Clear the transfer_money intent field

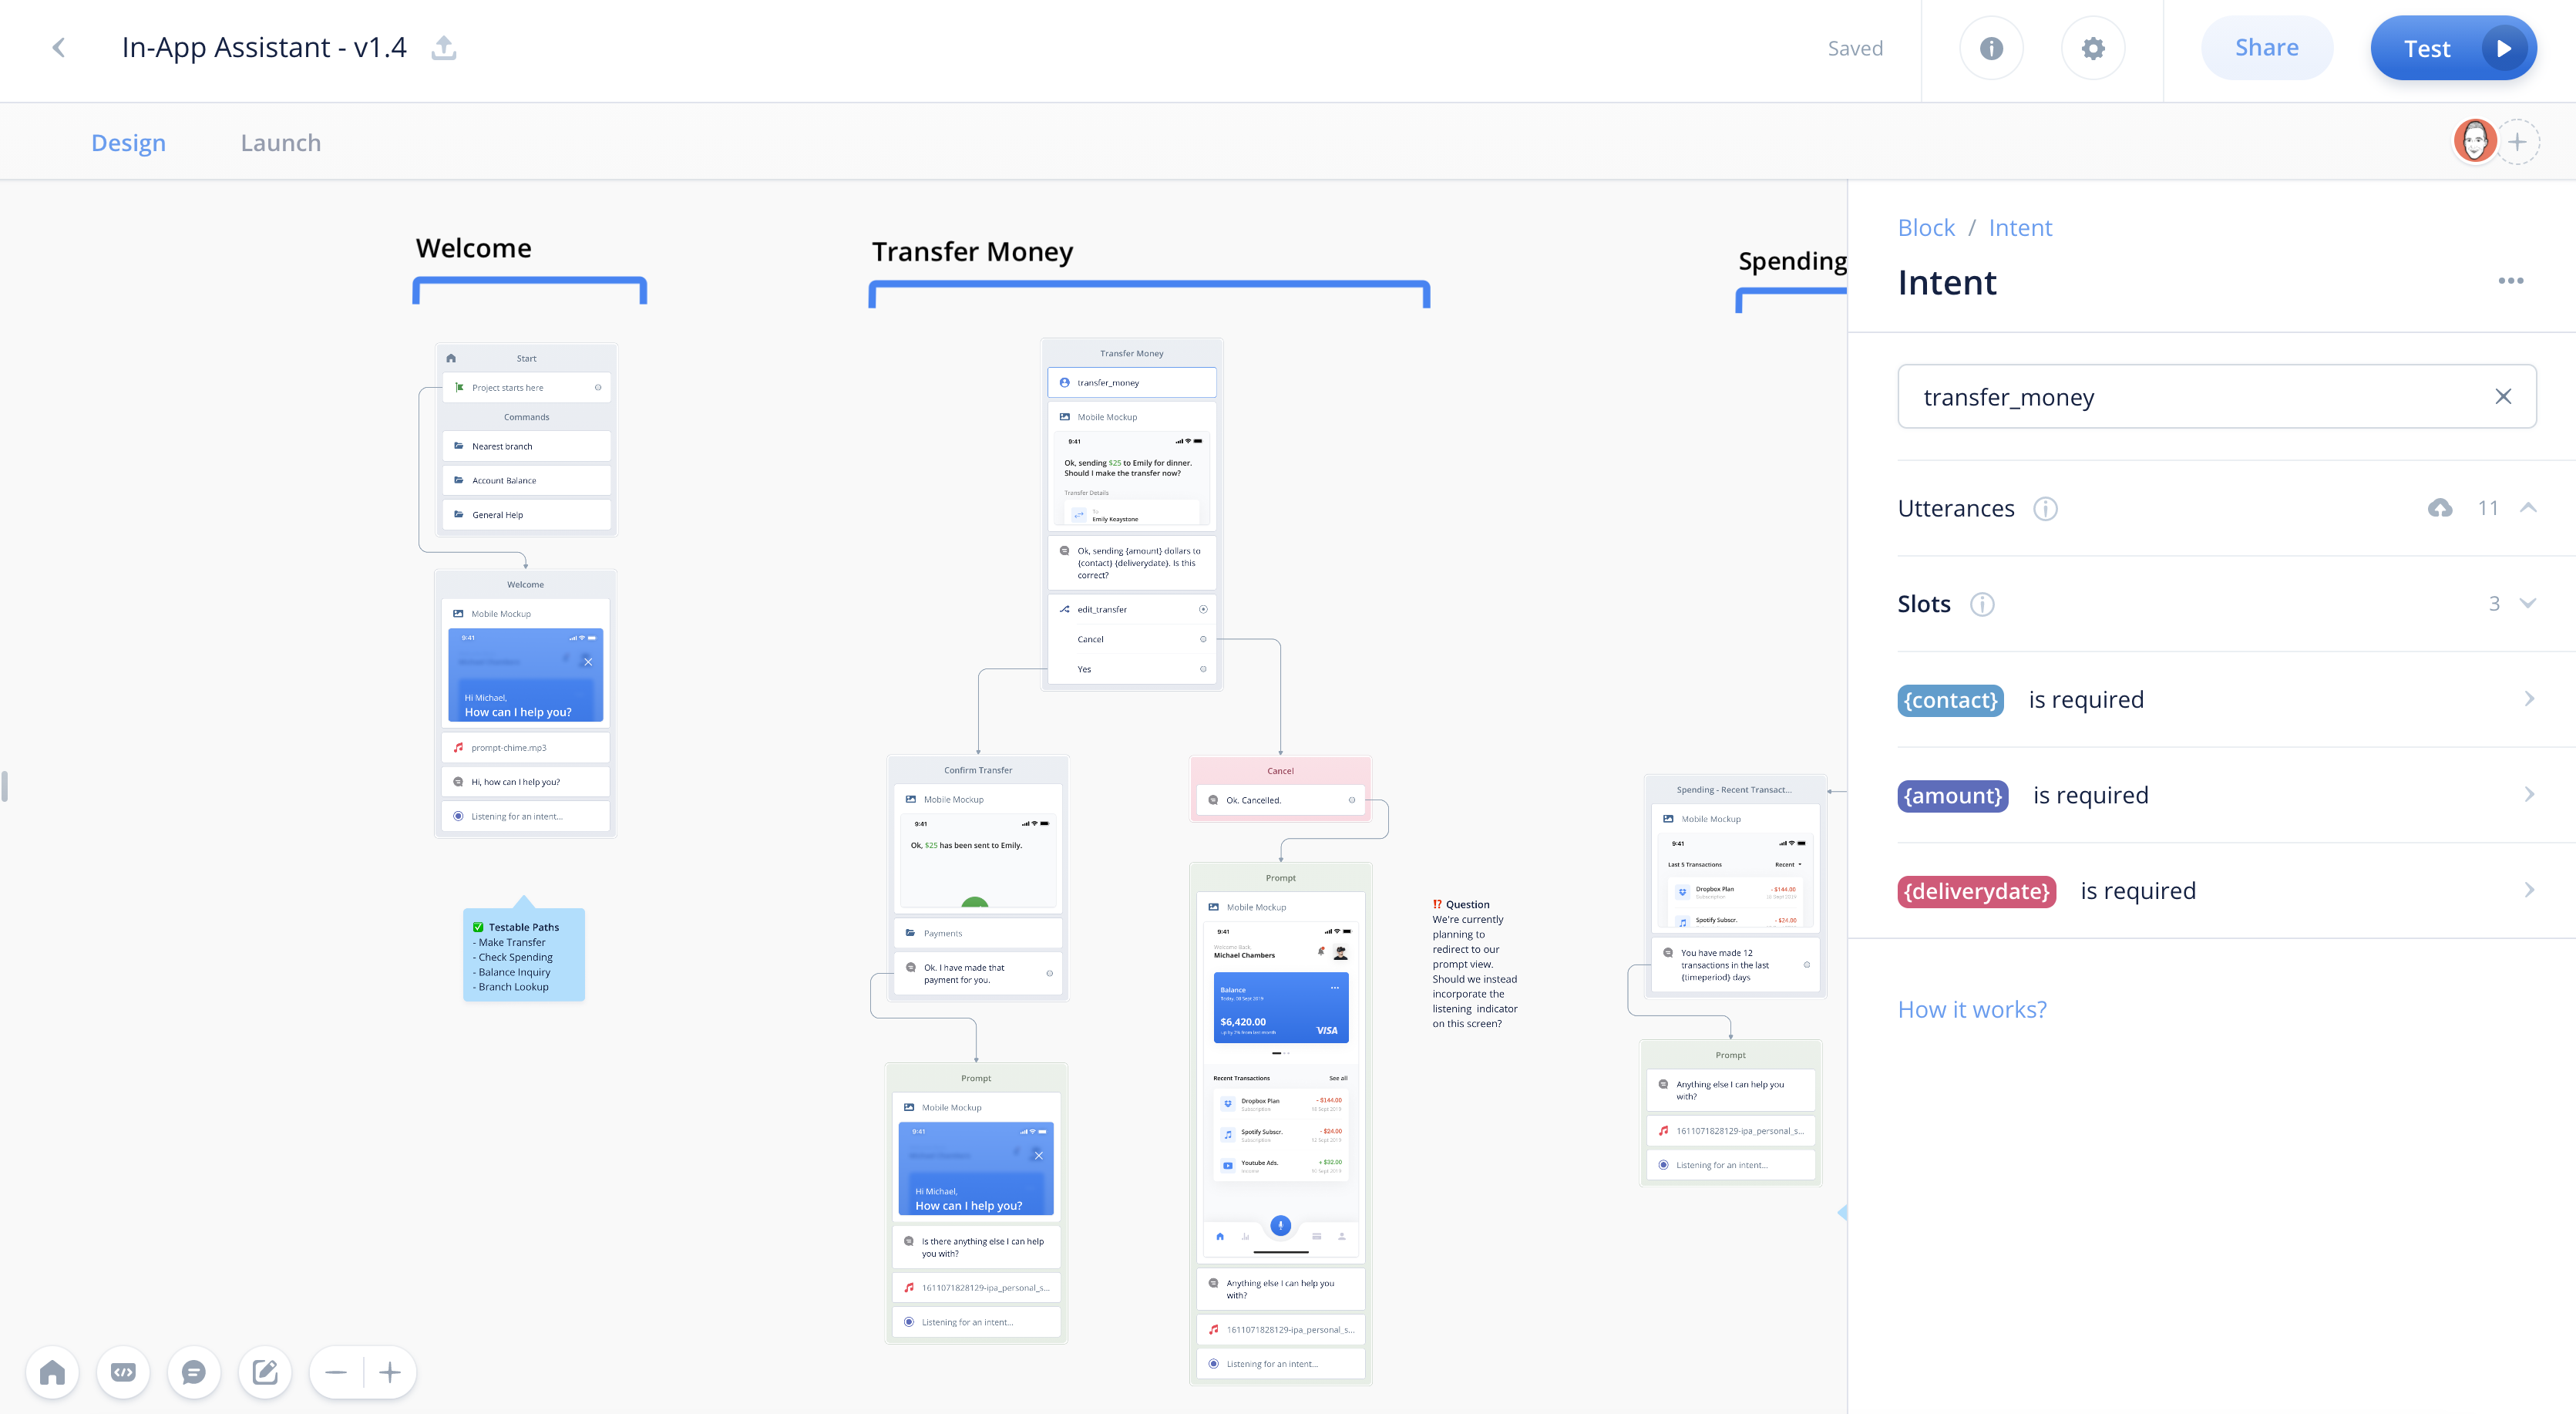[2503, 396]
